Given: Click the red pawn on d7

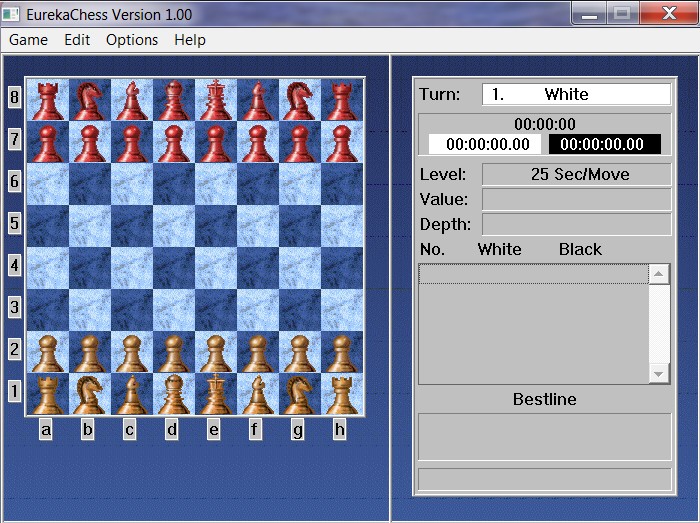Looking at the screenshot, I should coord(174,143).
